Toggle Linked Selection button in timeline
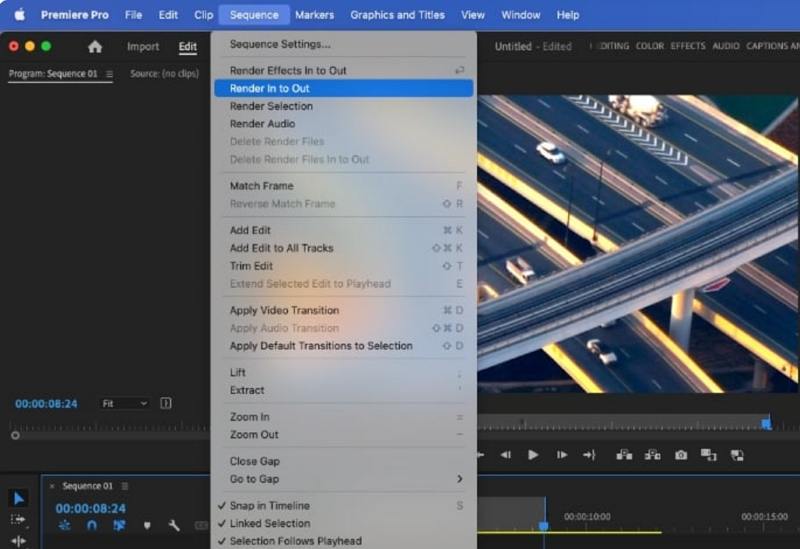Image resolution: width=800 pixels, height=549 pixels. [x=119, y=525]
